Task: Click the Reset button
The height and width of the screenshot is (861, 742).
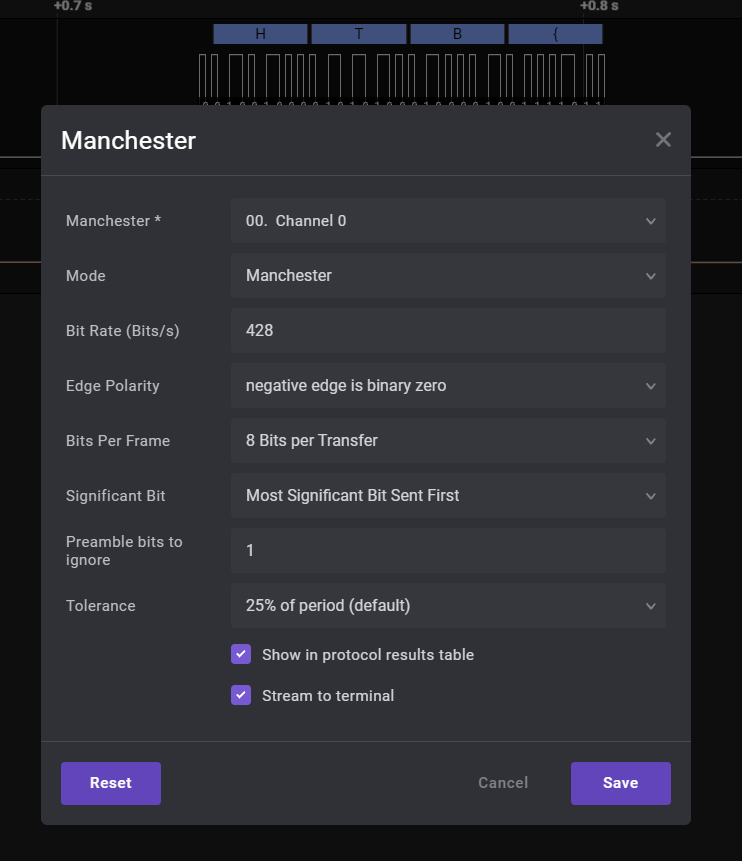Action: pos(110,783)
